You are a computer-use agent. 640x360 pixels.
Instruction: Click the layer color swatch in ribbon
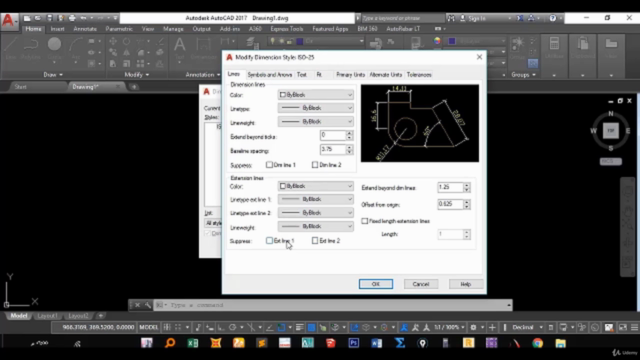click(300, 41)
